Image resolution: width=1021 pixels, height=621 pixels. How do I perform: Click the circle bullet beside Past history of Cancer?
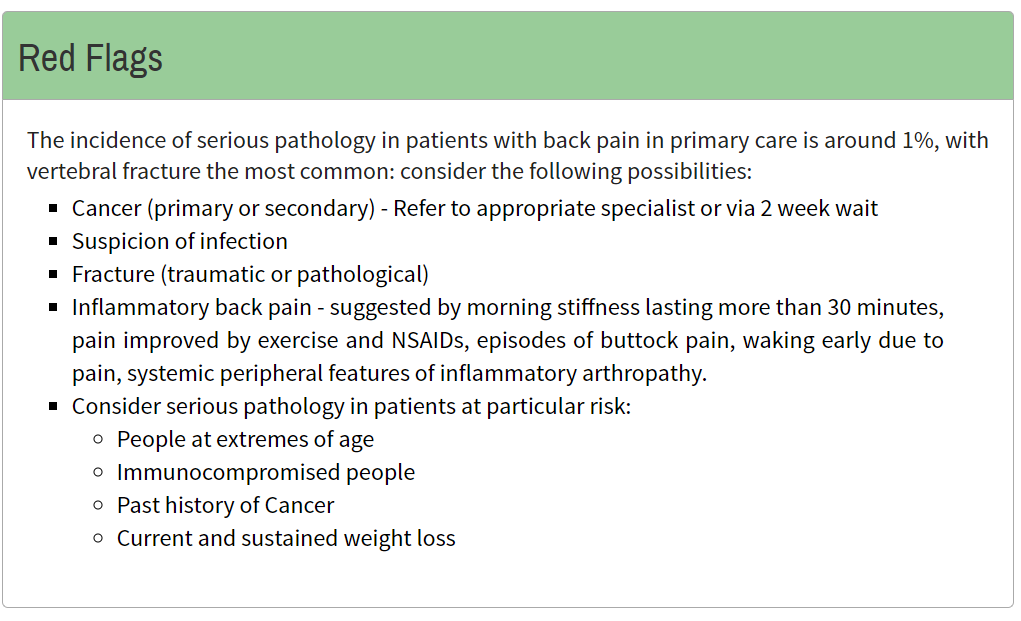pos(98,506)
